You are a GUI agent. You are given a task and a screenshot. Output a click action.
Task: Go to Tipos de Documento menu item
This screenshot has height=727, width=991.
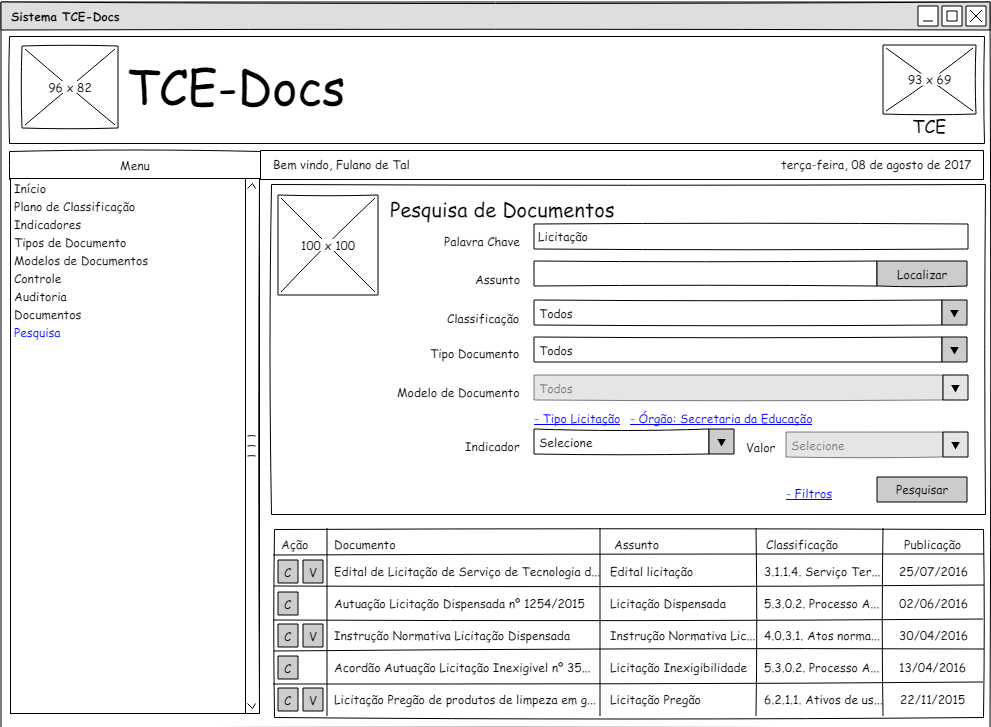coord(70,243)
